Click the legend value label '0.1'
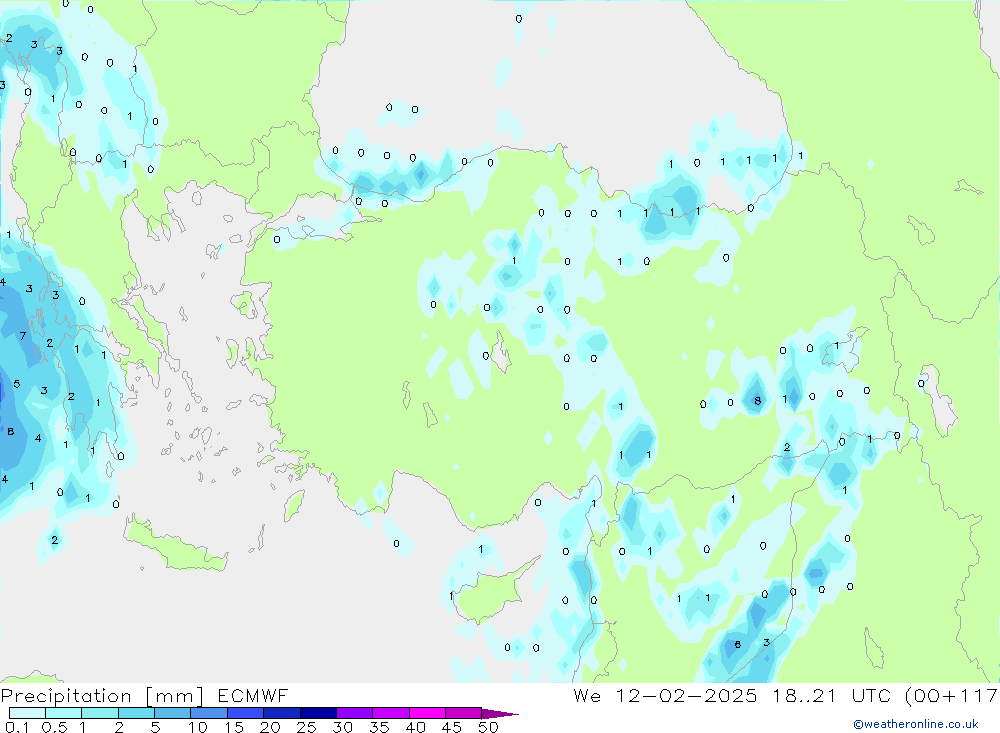 click(x=17, y=727)
